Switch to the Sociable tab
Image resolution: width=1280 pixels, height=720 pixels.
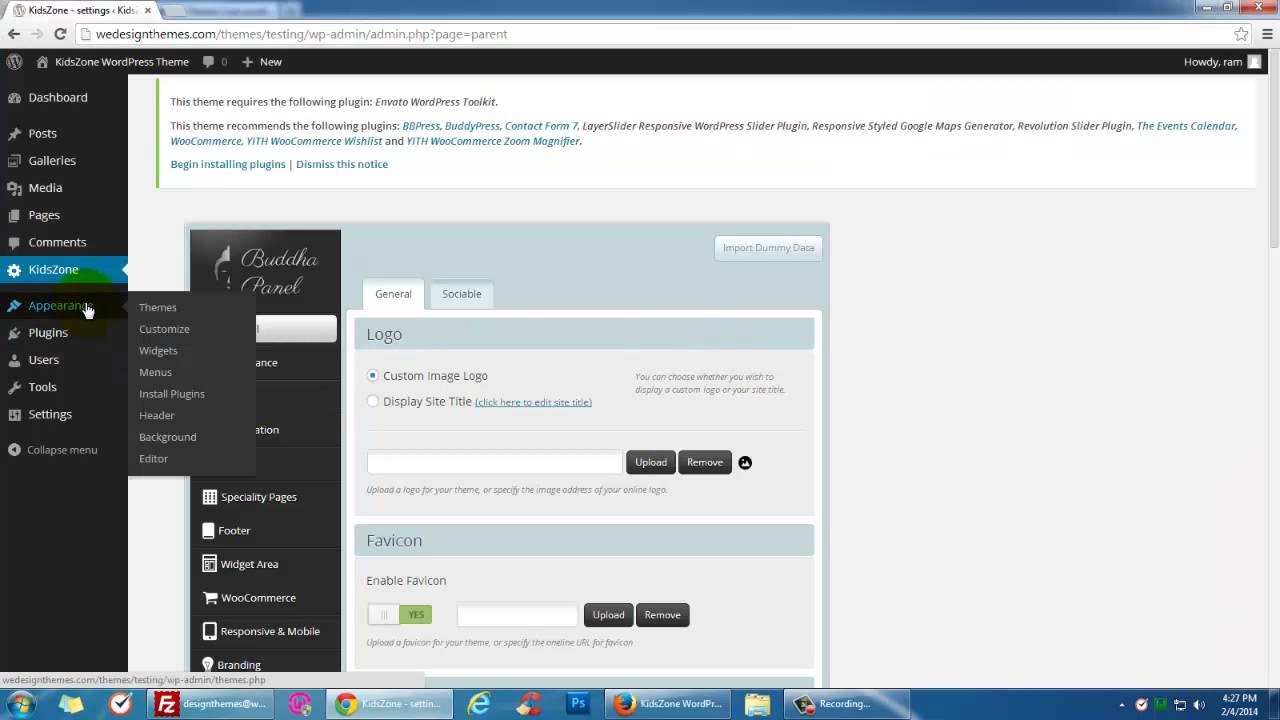462,294
